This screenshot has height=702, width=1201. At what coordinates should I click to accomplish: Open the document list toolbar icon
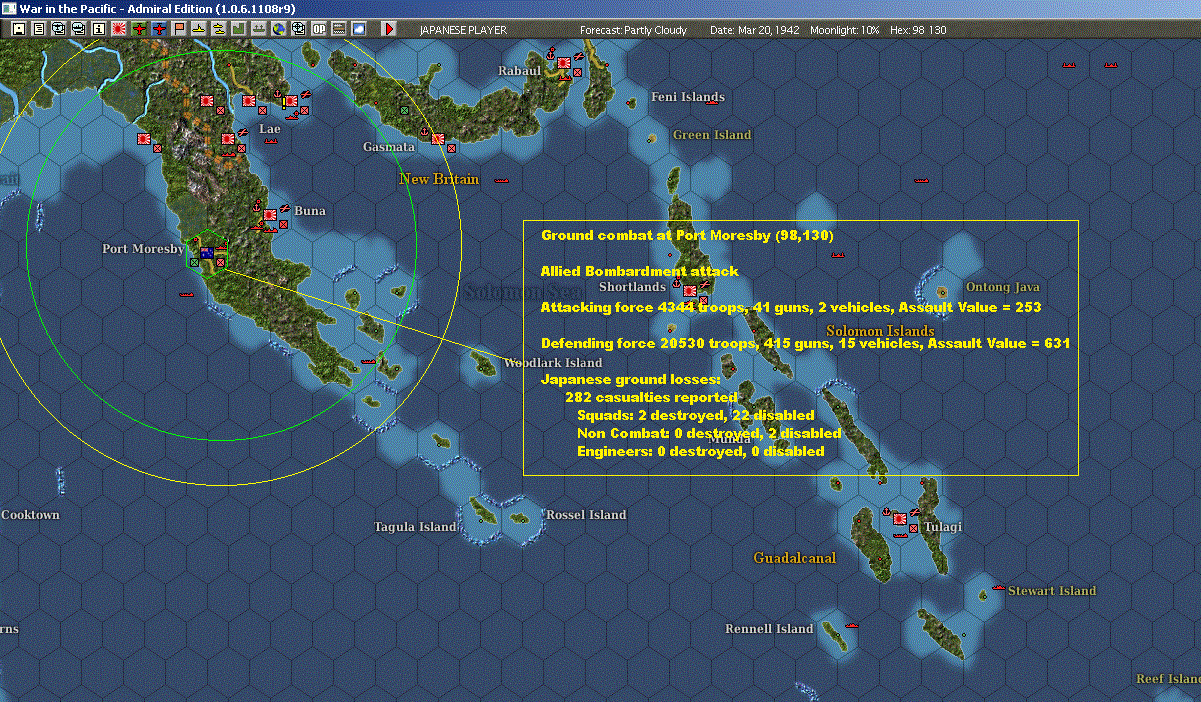pos(38,29)
